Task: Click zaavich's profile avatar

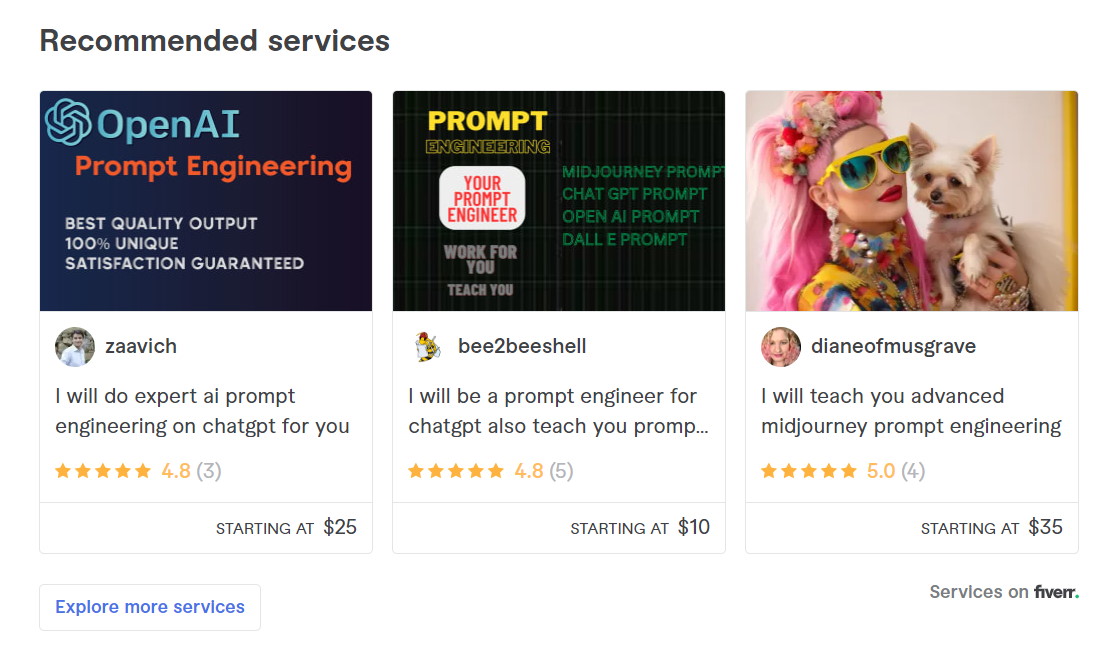Action: tap(75, 347)
